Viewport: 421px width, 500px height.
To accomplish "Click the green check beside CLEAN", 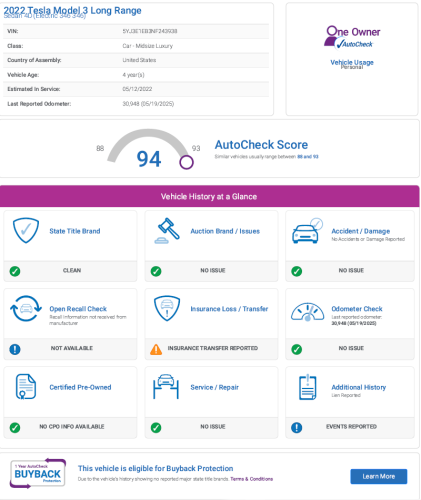I will coord(15,271).
